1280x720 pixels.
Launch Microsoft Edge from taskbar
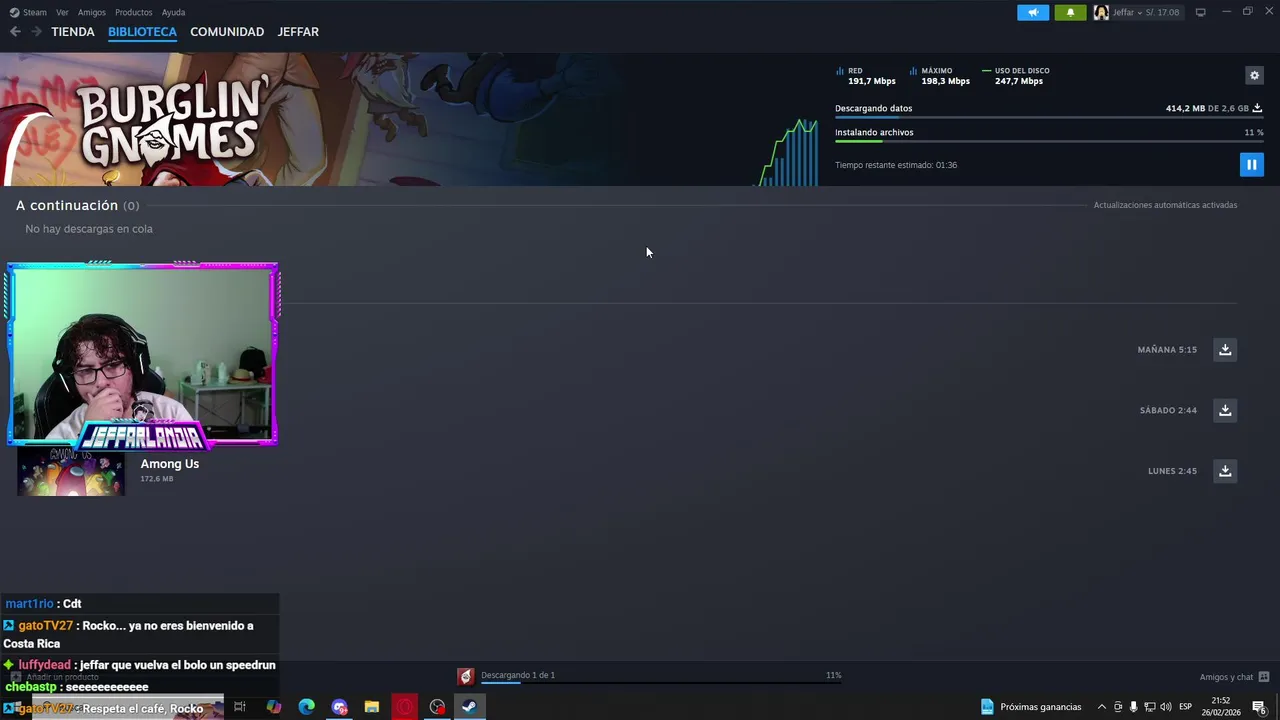pos(306,707)
